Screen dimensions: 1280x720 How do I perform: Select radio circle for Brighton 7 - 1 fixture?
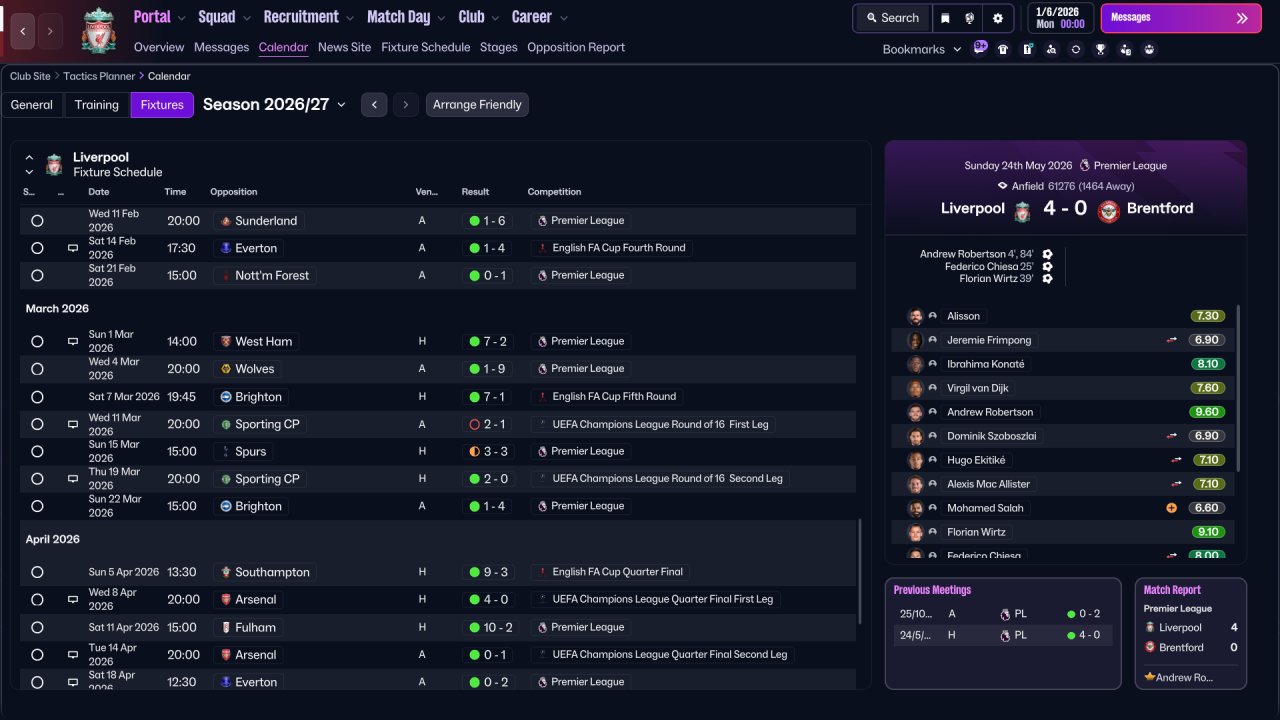click(x=37, y=397)
